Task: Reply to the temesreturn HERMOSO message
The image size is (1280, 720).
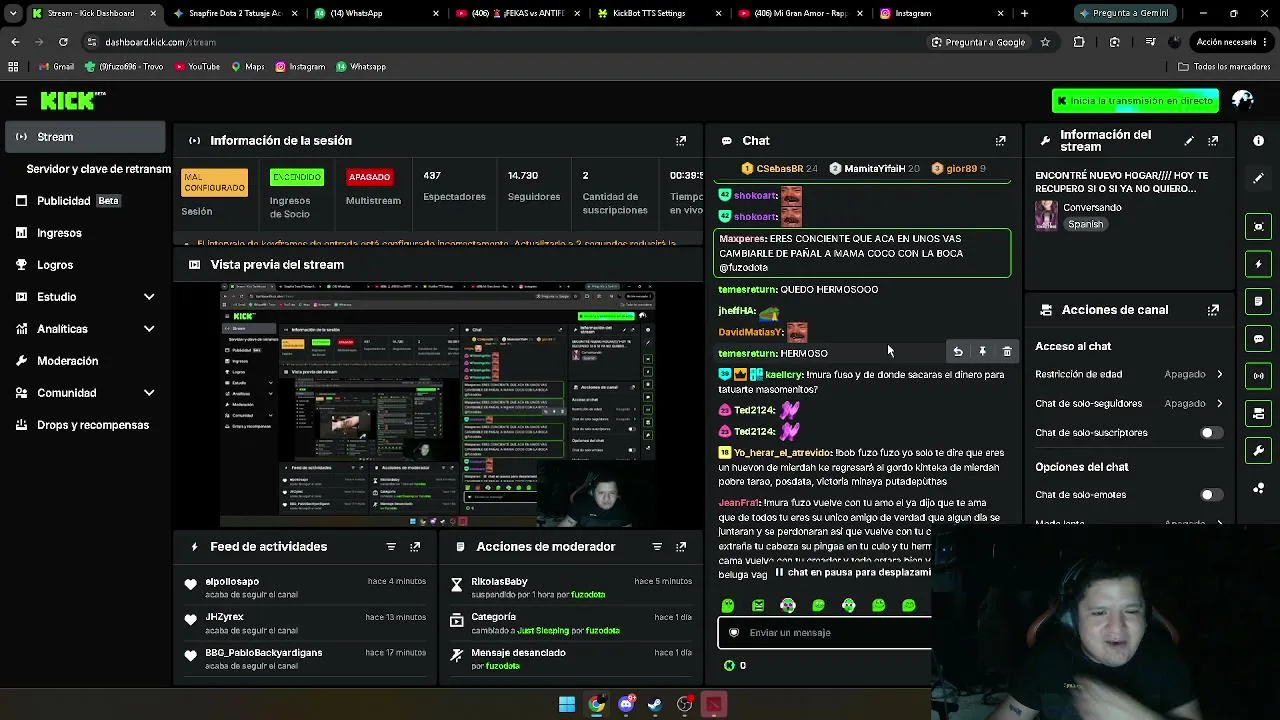Action: click(958, 352)
